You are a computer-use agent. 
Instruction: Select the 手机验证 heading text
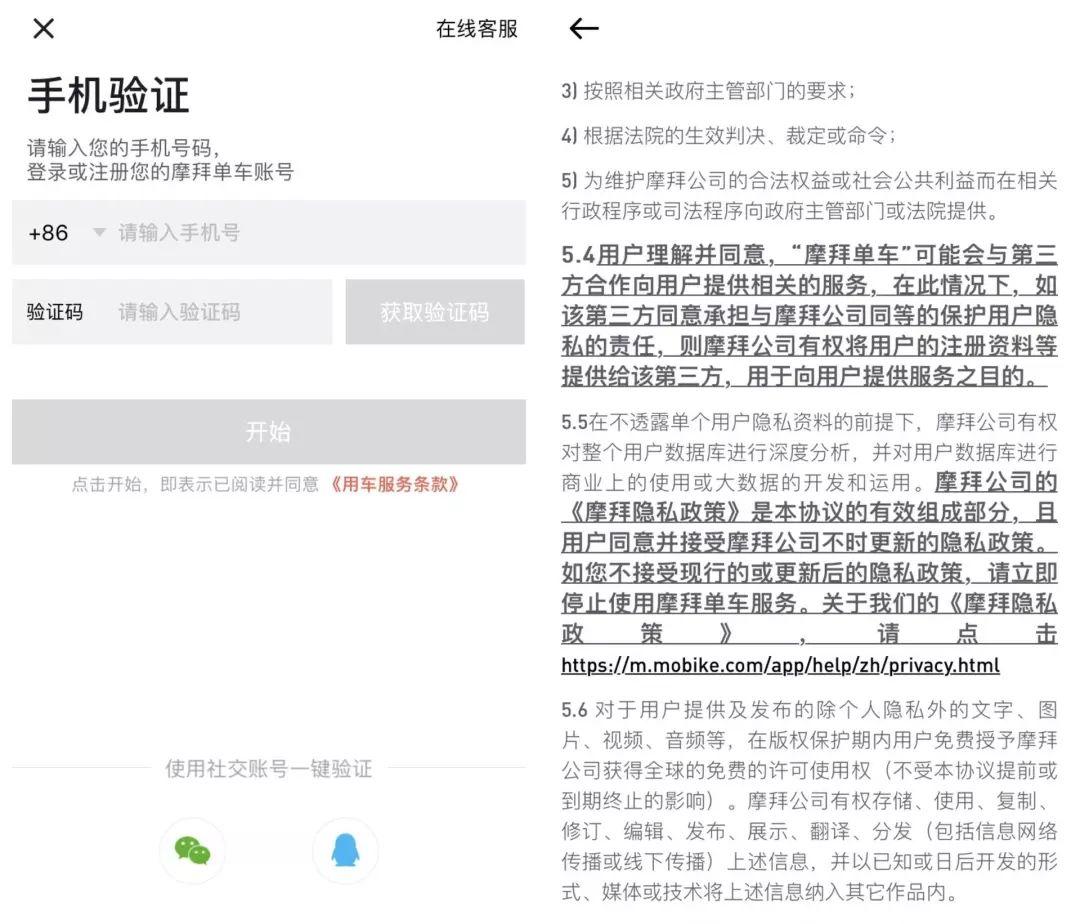108,95
